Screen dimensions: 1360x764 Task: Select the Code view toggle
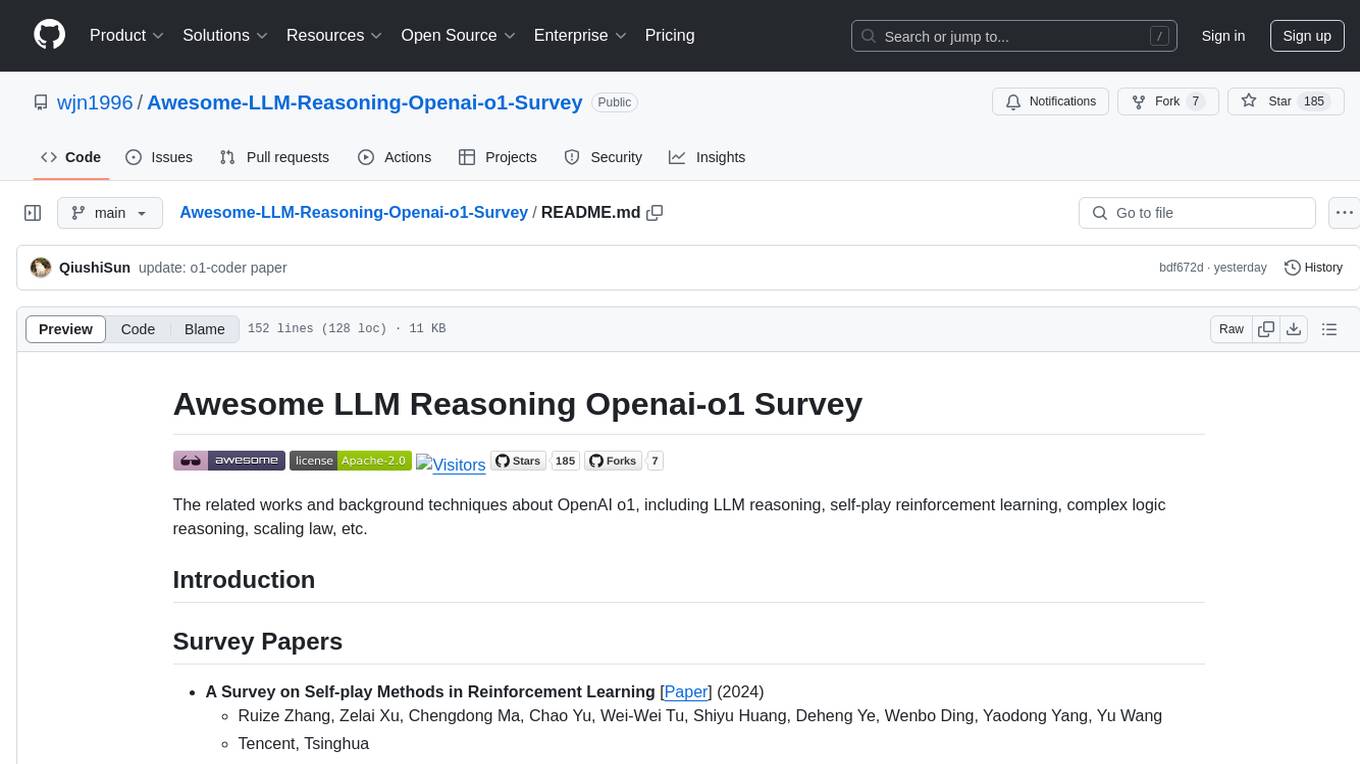click(x=138, y=329)
